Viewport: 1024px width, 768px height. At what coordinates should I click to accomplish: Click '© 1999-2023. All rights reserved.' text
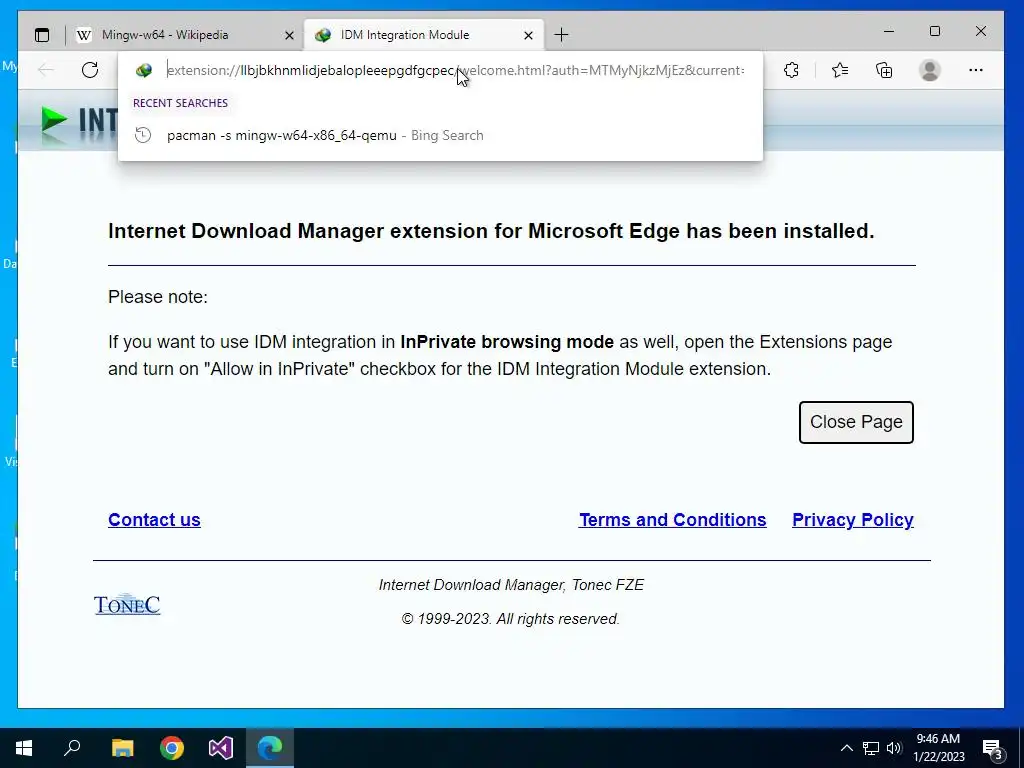(x=511, y=619)
